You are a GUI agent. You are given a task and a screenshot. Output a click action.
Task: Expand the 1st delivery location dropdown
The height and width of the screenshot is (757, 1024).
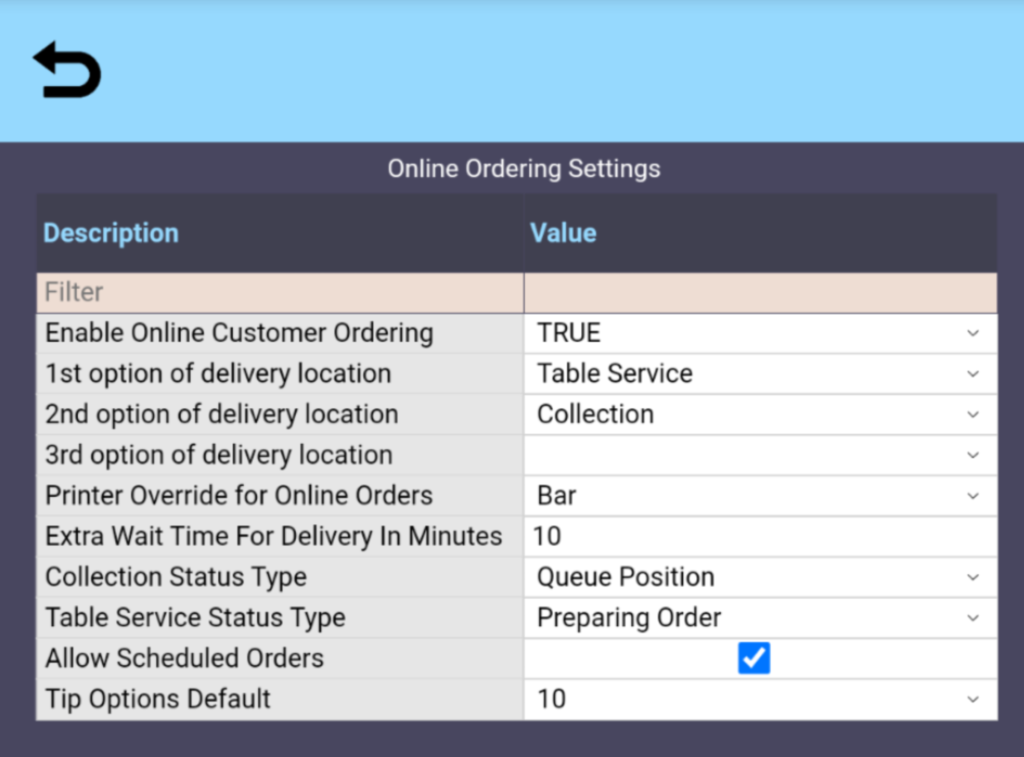coord(760,374)
